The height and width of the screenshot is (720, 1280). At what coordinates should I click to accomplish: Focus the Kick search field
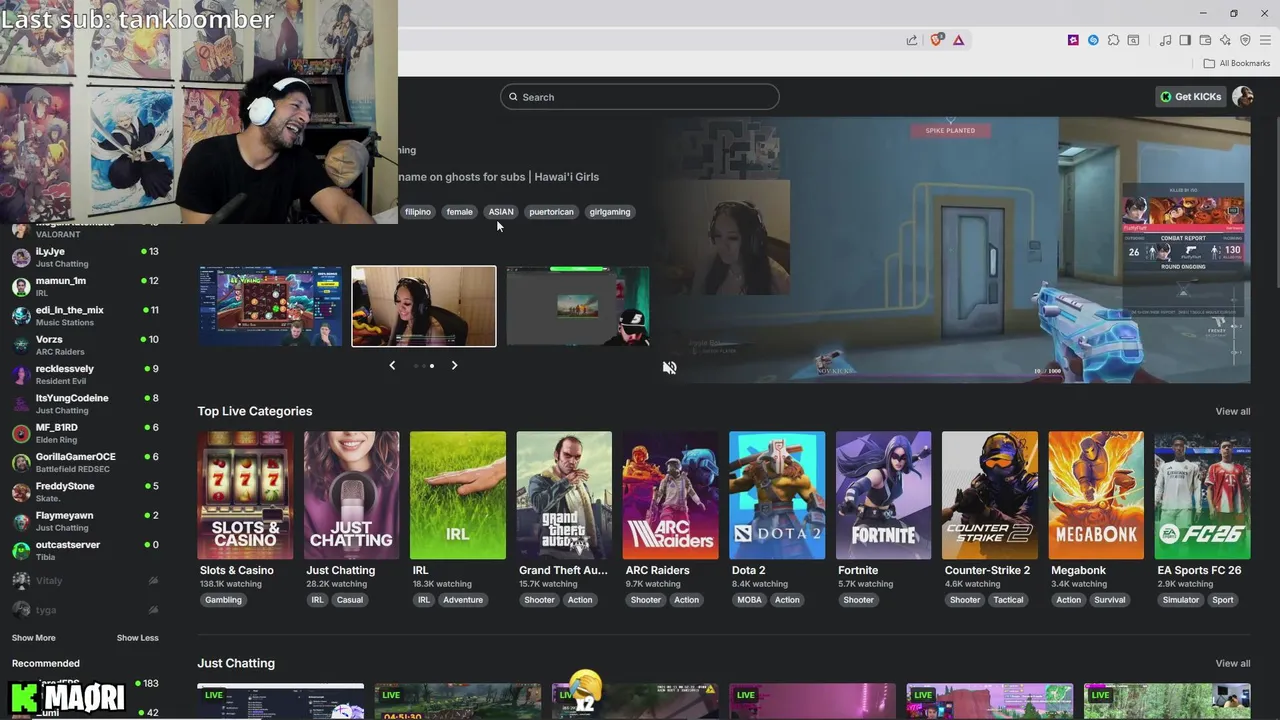point(640,97)
